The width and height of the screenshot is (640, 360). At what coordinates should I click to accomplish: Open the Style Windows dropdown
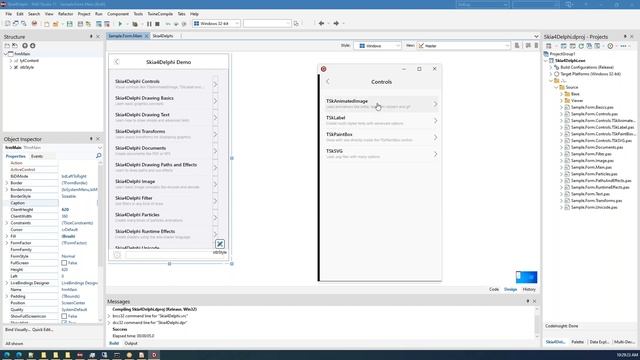coord(398,46)
